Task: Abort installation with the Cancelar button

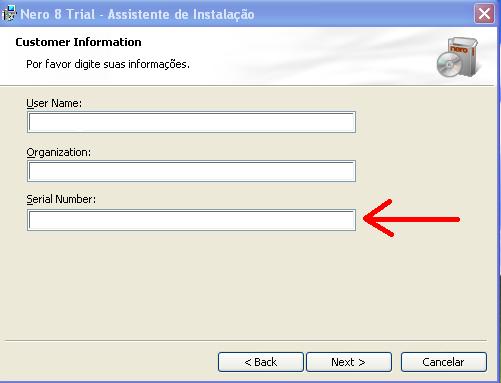Action: pyautogui.click(x=444, y=362)
